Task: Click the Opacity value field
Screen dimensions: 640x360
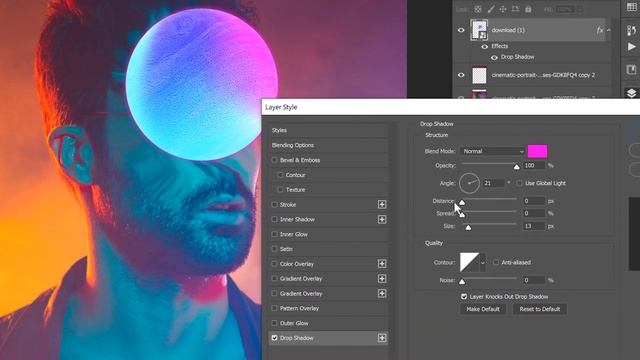Action: (534, 165)
